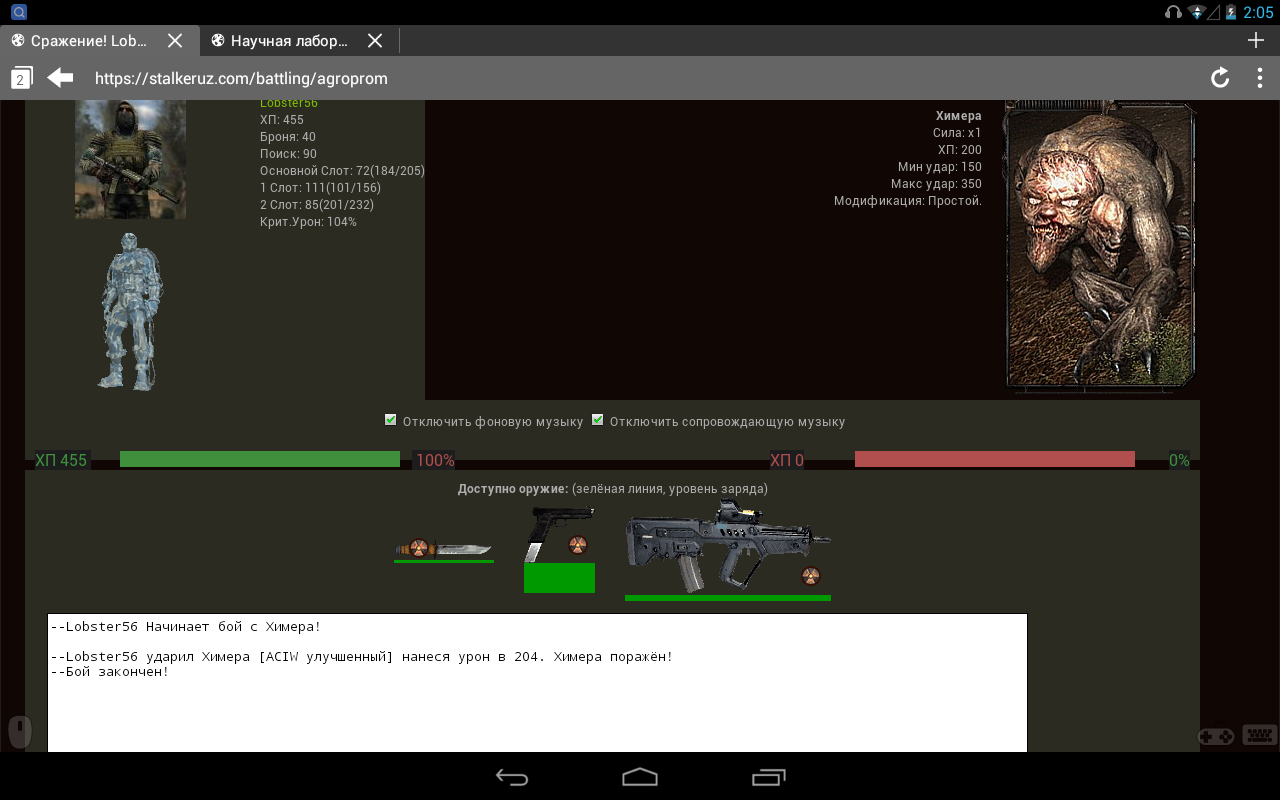The image size is (1280, 800).
Task: Switch to the Сражение! Lob... tab
Action: click(x=88, y=41)
